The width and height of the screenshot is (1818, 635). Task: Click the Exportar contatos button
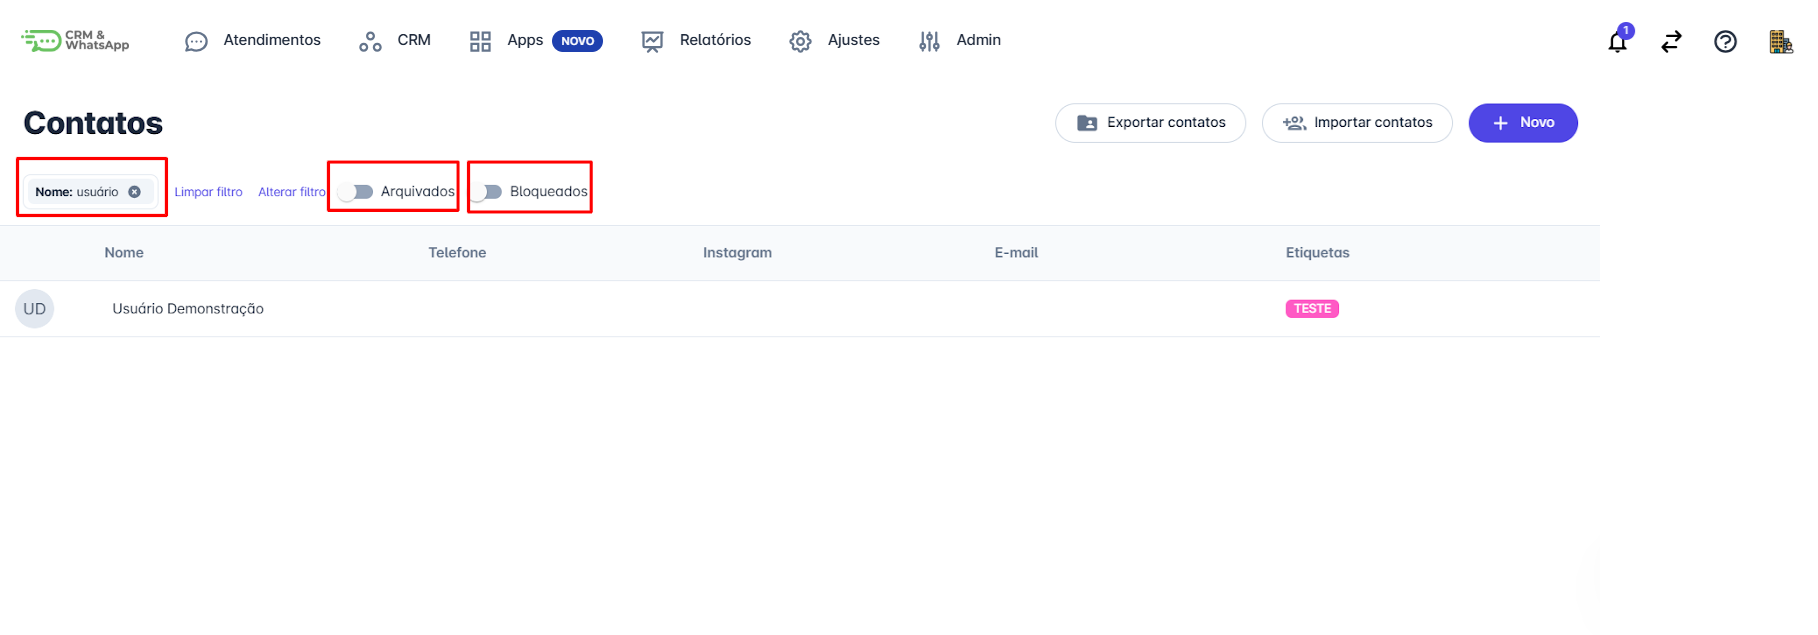(x=1150, y=123)
